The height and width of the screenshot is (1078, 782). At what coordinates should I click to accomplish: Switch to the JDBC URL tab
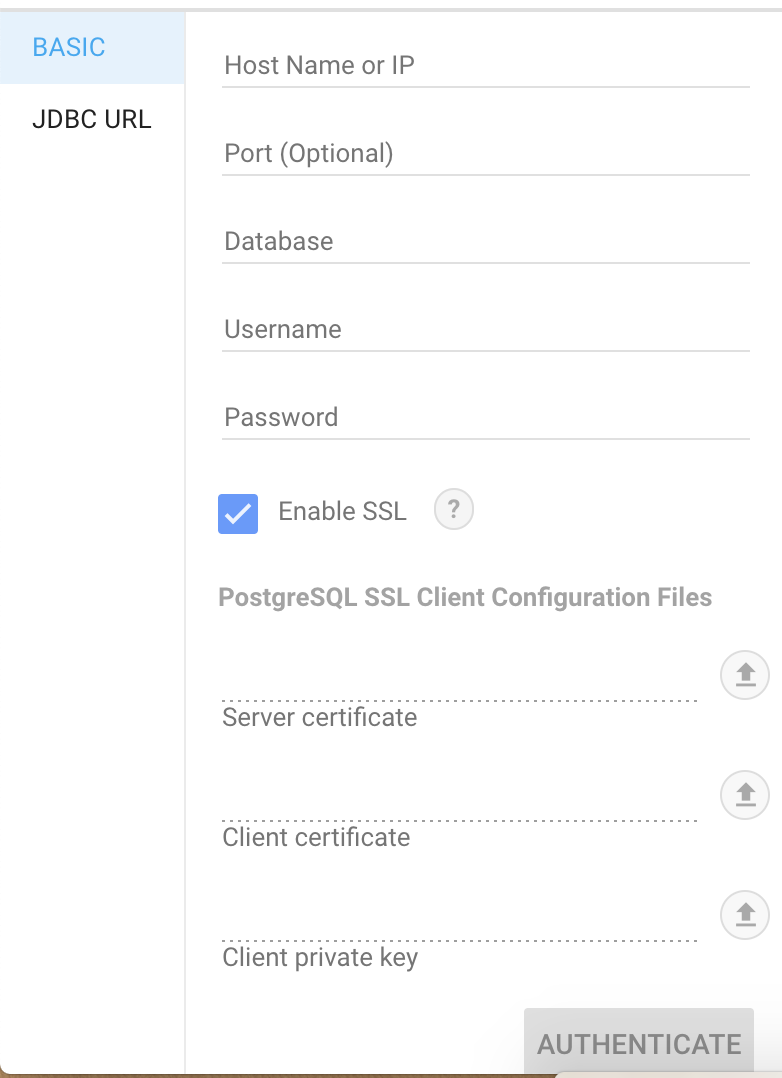tap(92, 119)
